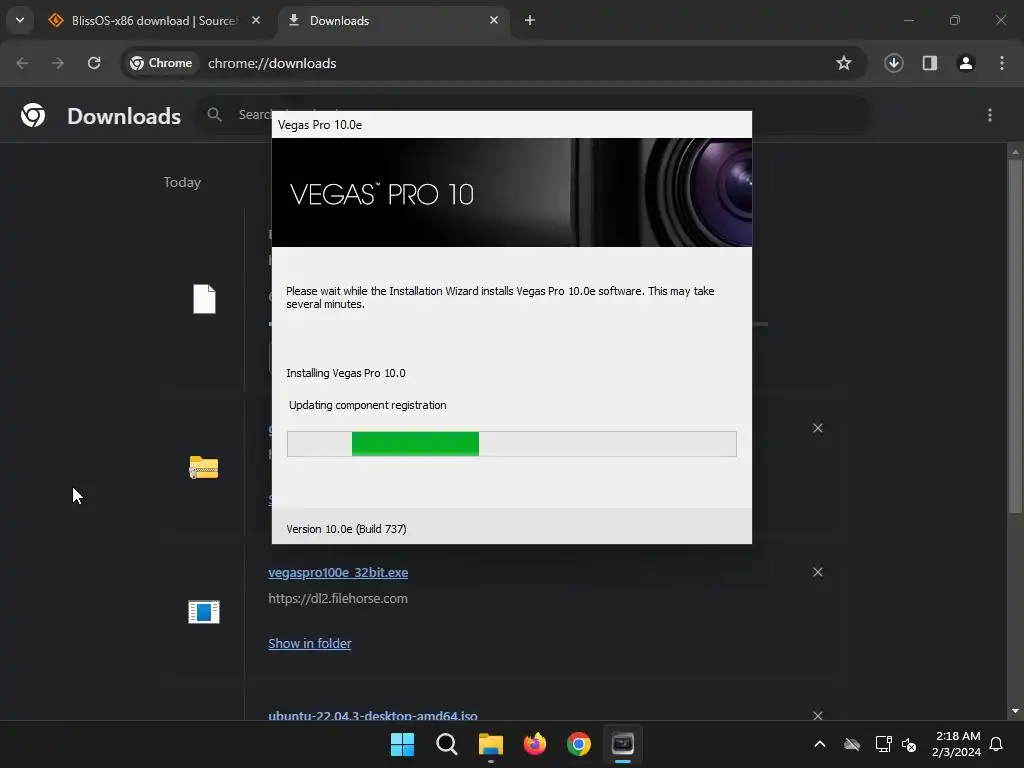Screen dimensions: 1024x768
Task: Open the Windows Start menu
Action: pyautogui.click(x=402, y=744)
